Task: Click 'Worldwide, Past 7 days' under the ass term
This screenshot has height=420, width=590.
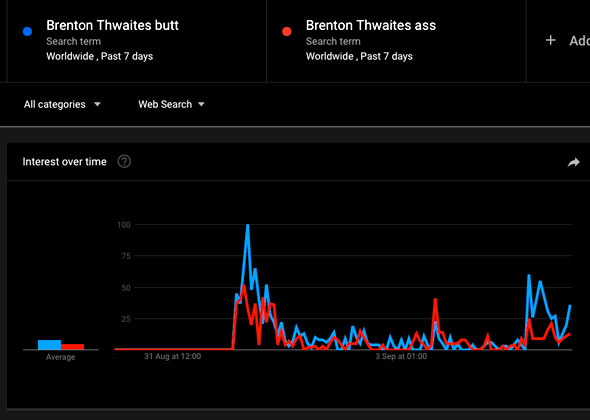Action: pos(359,56)
